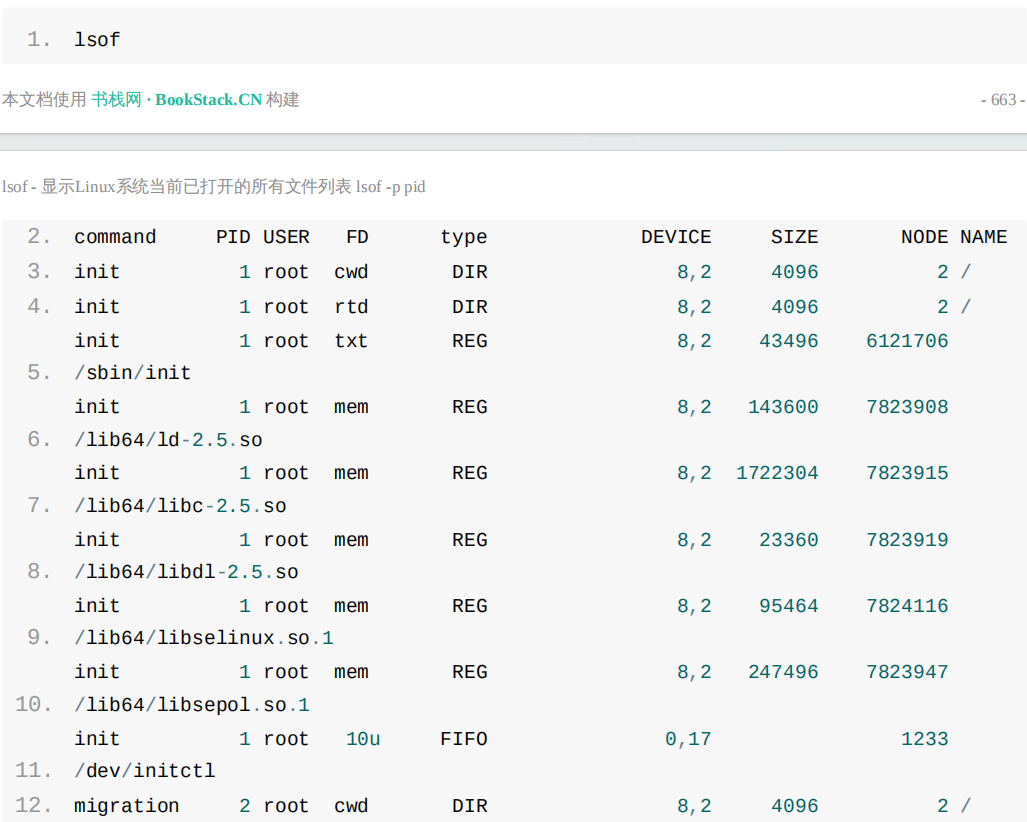Click node value 7823915
The width and height of the screenshot is (1027, 822).
pyautogui.click(x=907, y=473)
